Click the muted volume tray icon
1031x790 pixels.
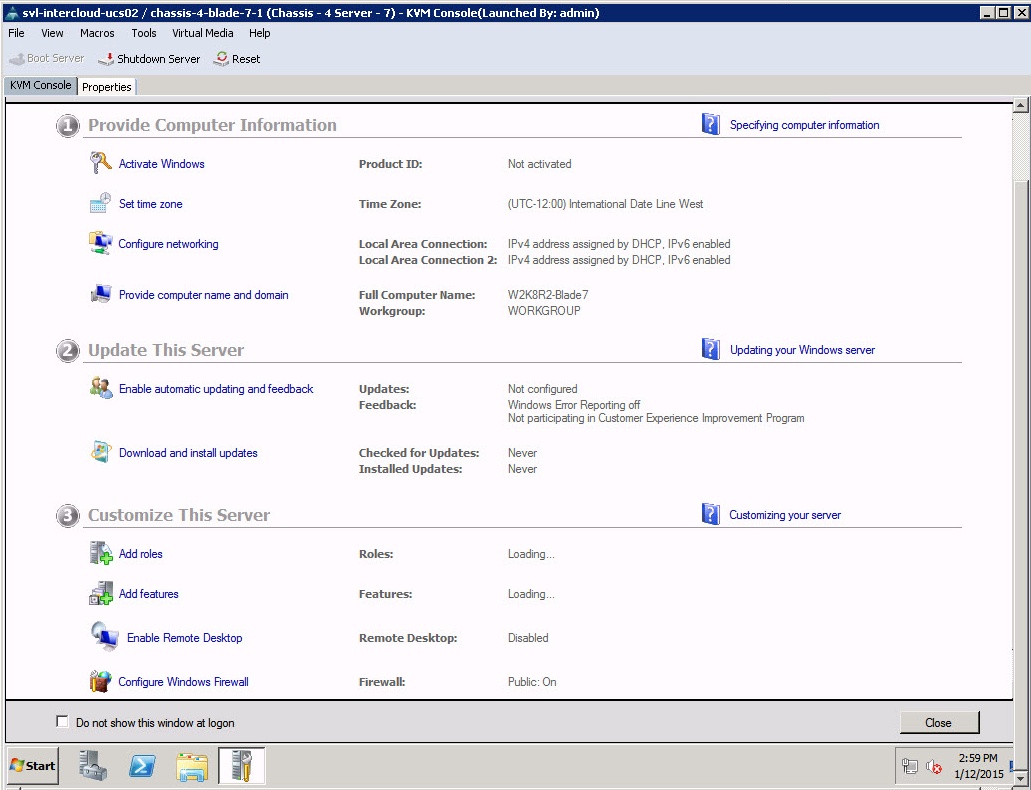934,766
